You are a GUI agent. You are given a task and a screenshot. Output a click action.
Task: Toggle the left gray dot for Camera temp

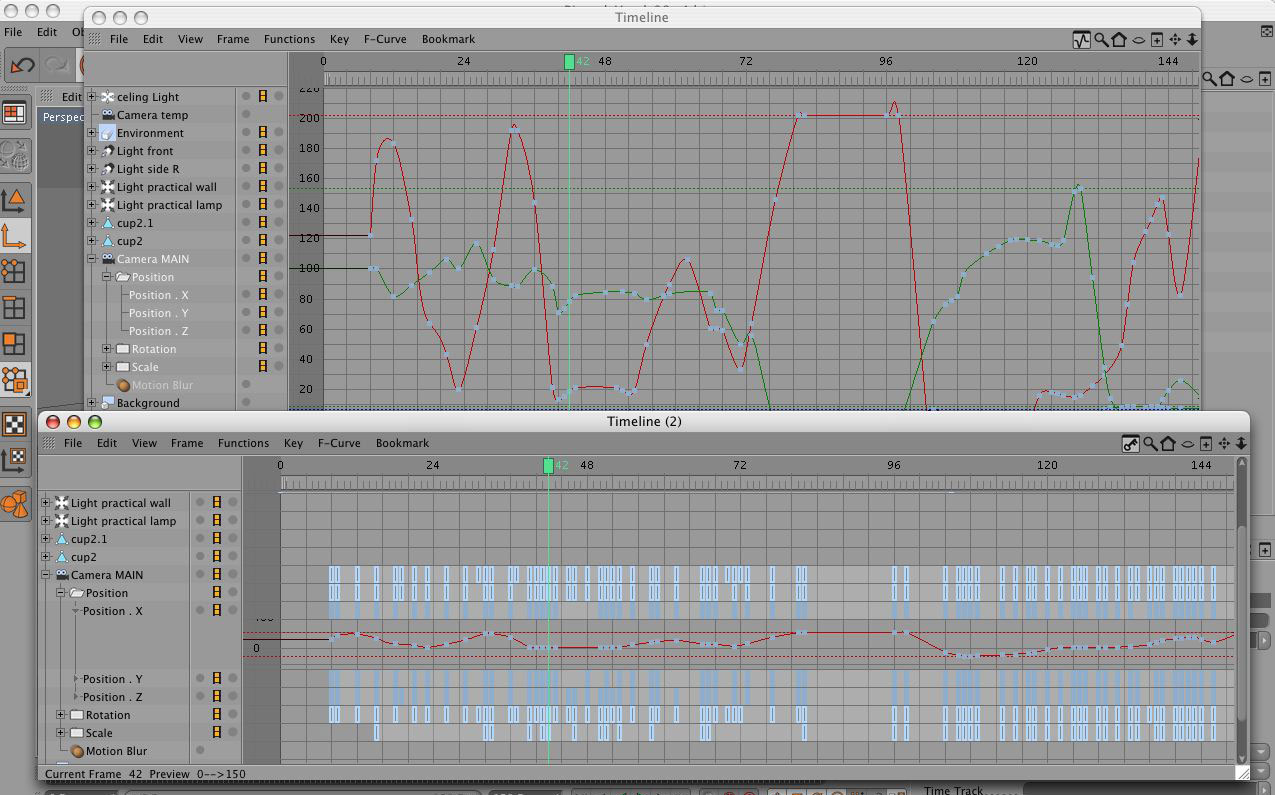246,115
